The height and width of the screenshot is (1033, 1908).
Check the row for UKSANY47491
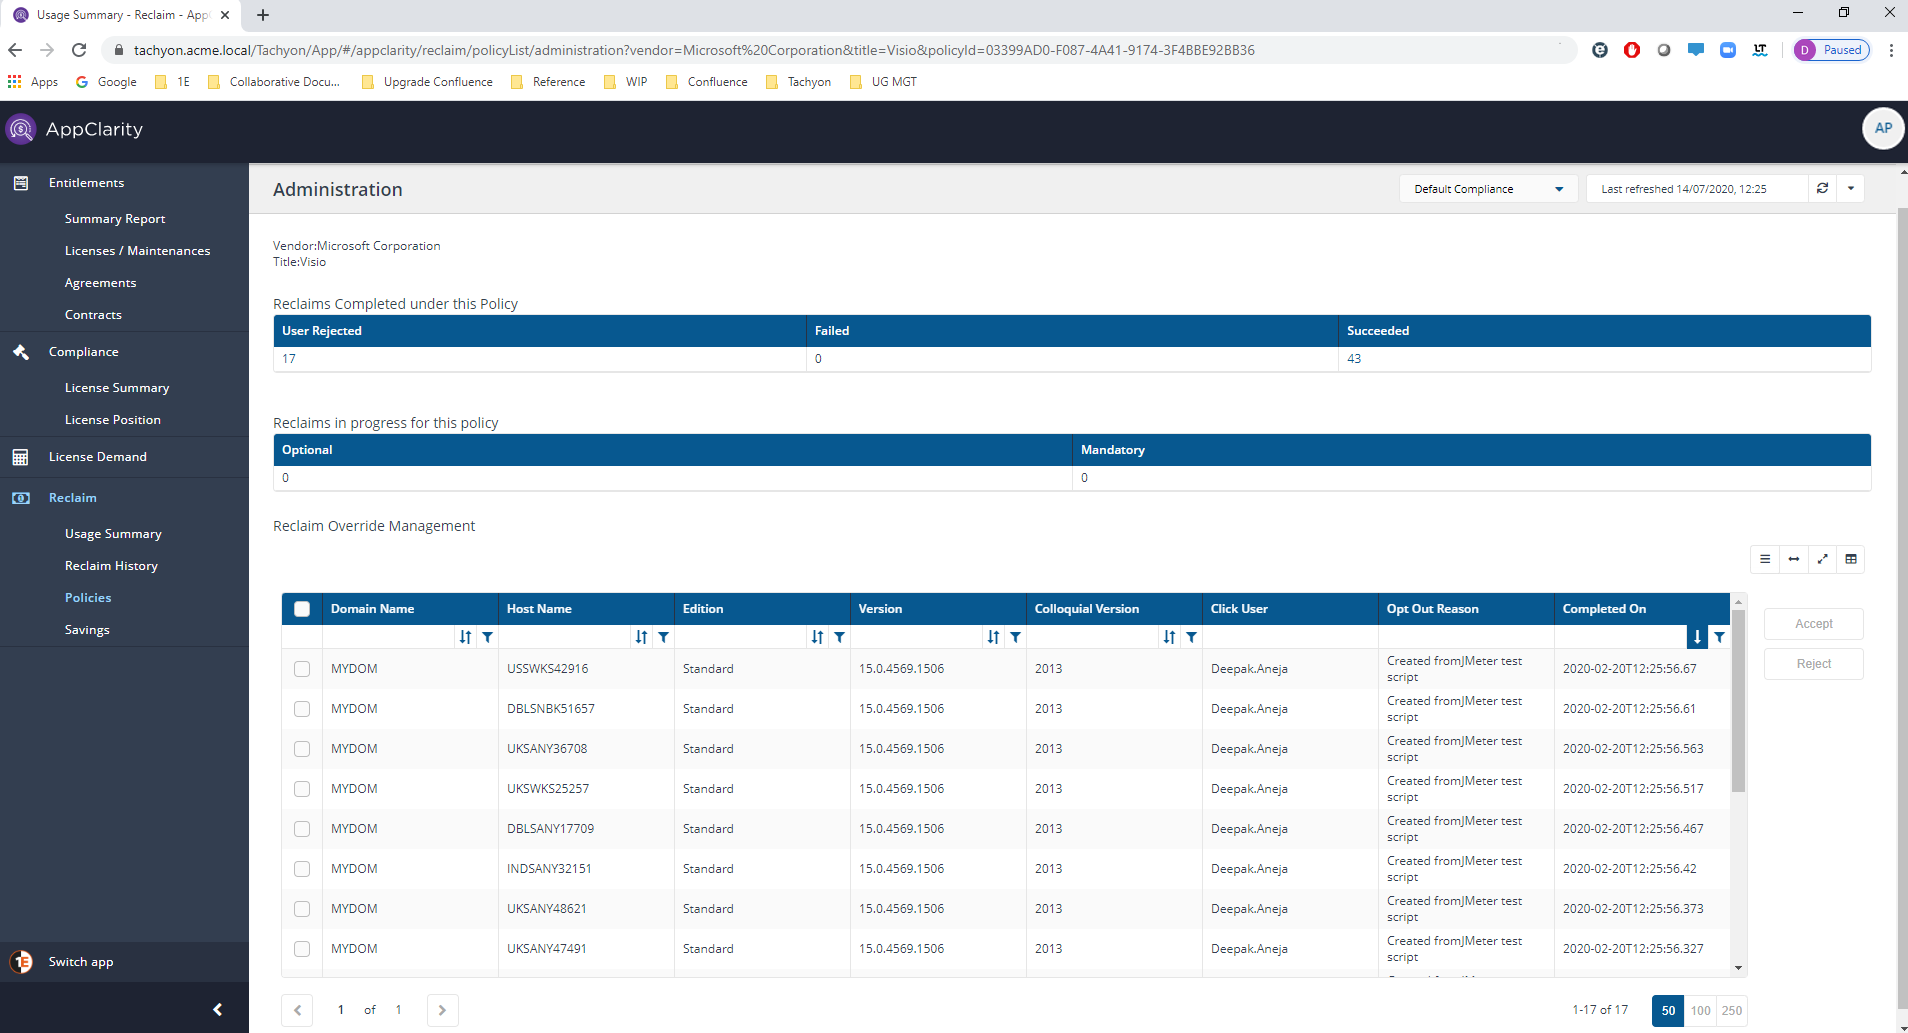click(302, 949)
